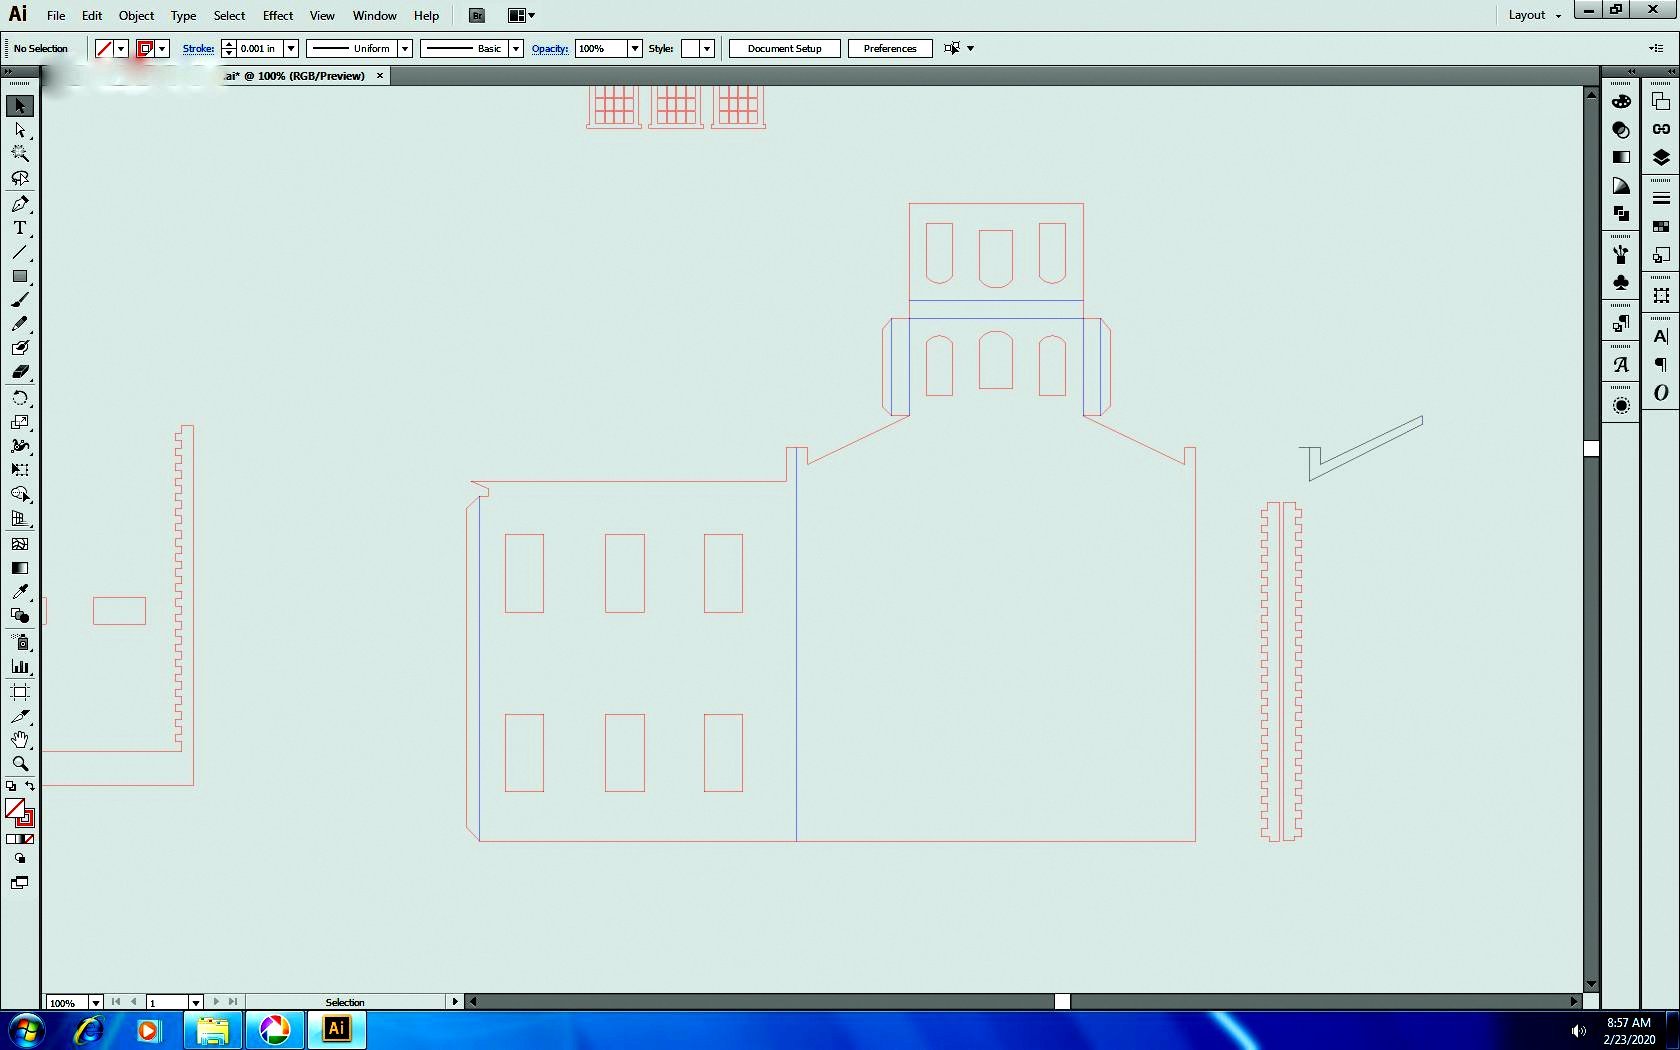Open the Effect menu
The height and width of the screenshot is (1050, 1680).
(278, 16)
